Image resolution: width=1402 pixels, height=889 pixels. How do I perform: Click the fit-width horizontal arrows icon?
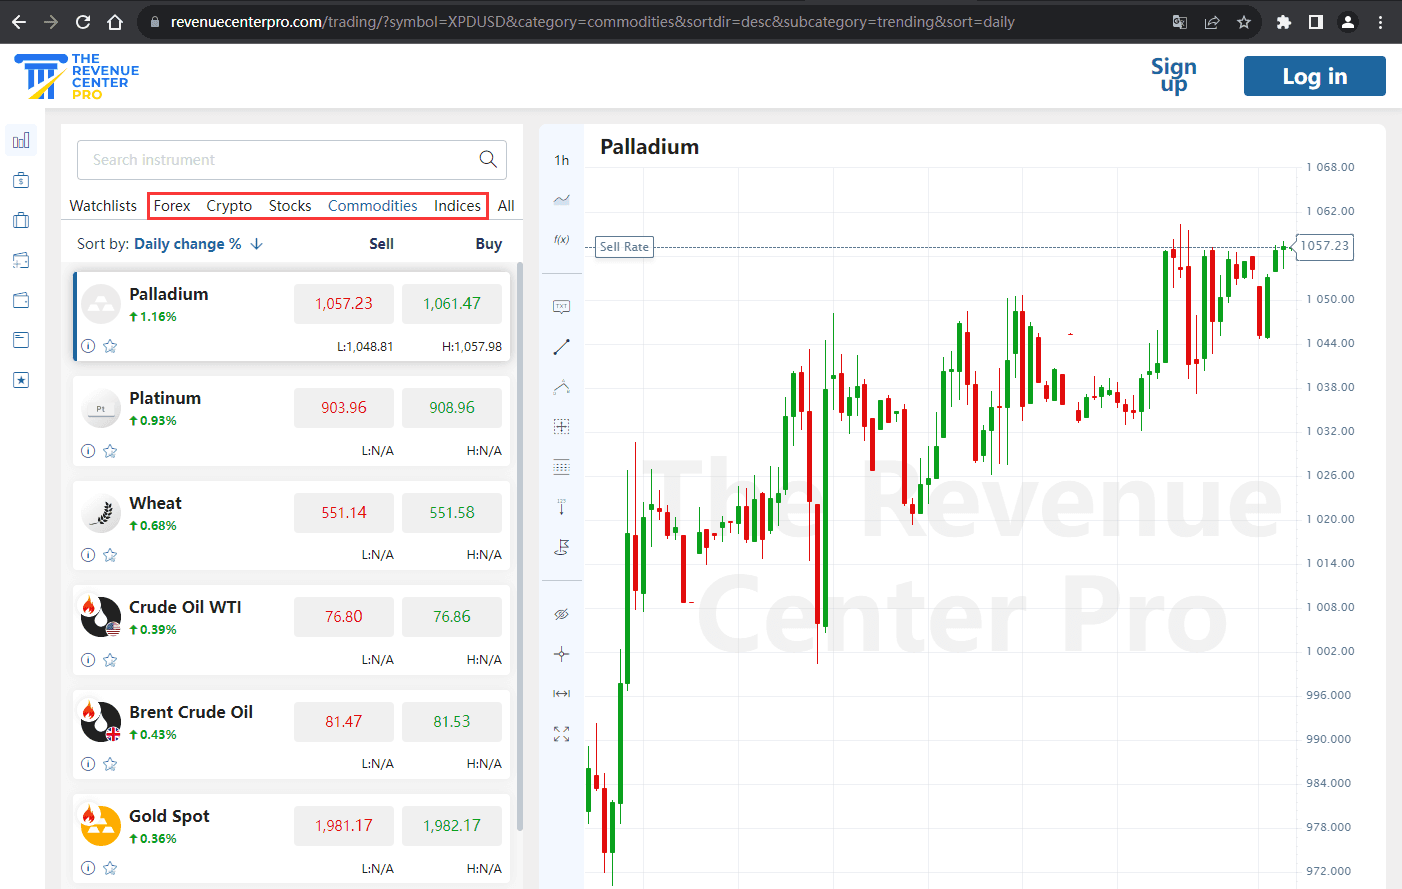click(x=561, y=693)
